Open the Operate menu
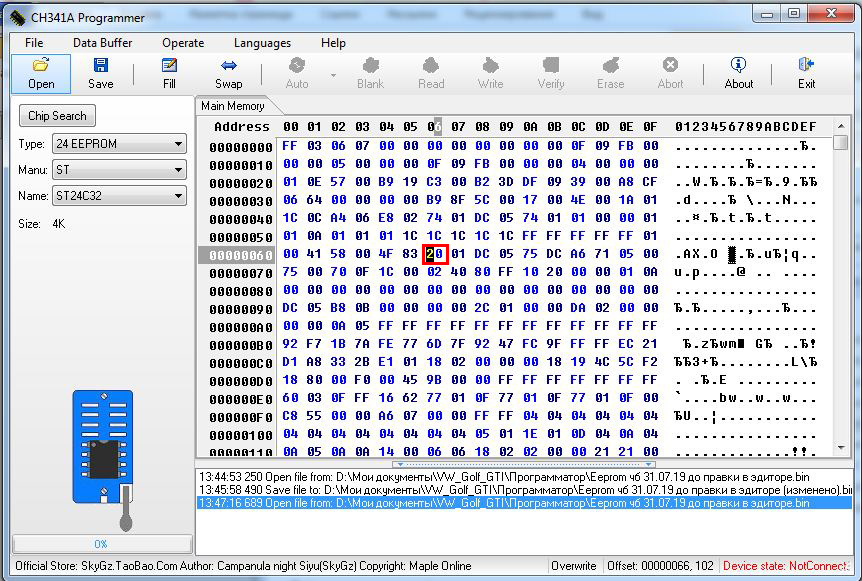This screenshot has width=862, height=581. (x=183, y=43)
